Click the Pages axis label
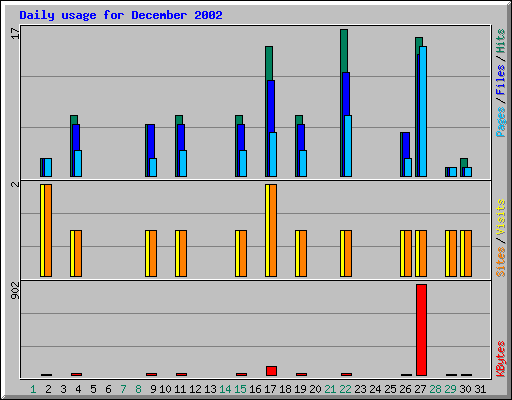This screenshot has width=512, height=400. click(x=500, y=122)
